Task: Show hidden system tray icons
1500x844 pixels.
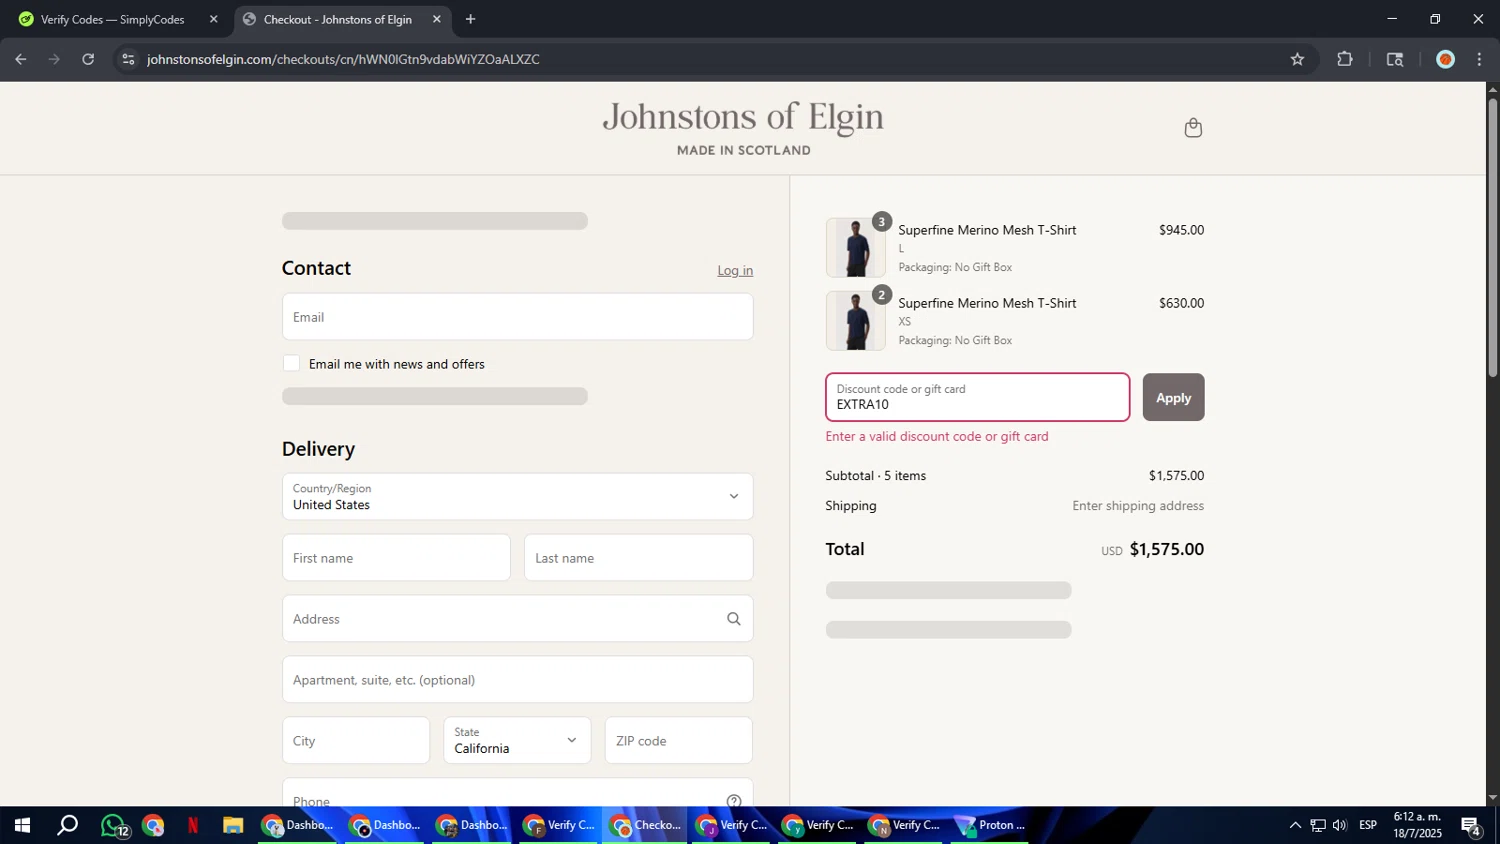Action: tap(1295, 826)
